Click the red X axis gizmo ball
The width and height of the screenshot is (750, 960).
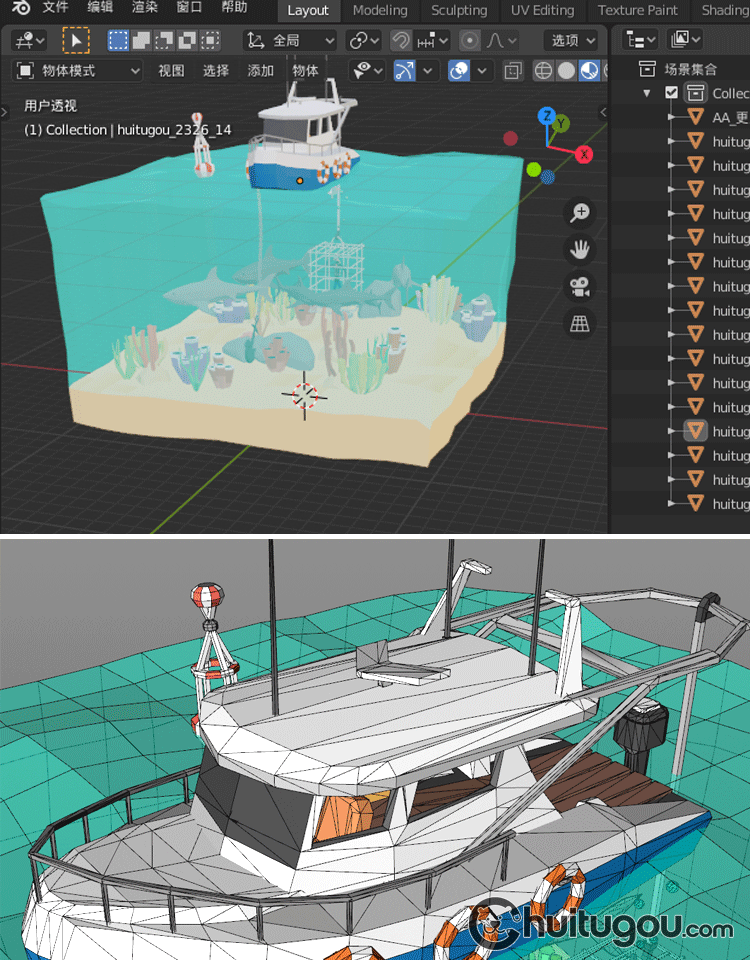tap(584, 154)
